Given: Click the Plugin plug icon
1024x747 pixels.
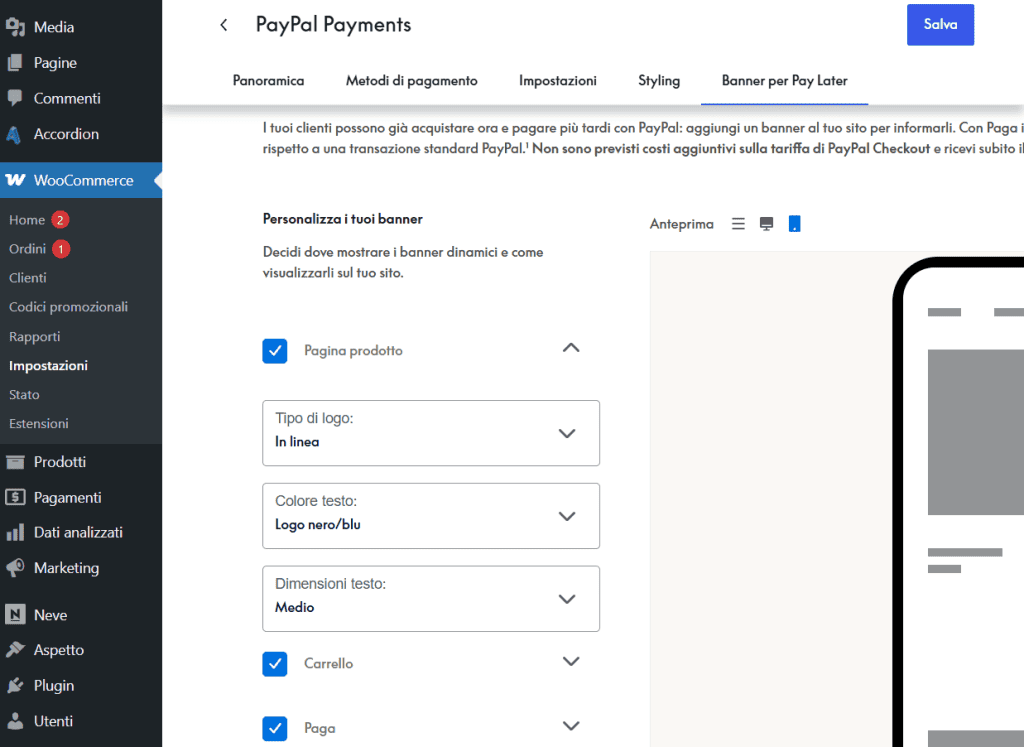Looking at the screenshot, I should [x=15, y=685].
